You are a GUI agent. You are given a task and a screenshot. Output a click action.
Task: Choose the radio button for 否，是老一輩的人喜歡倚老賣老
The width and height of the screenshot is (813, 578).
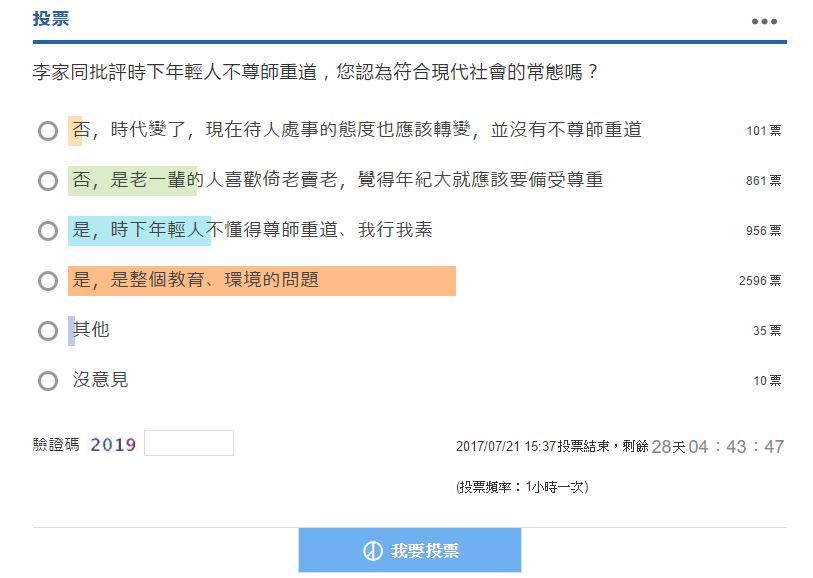48,181
